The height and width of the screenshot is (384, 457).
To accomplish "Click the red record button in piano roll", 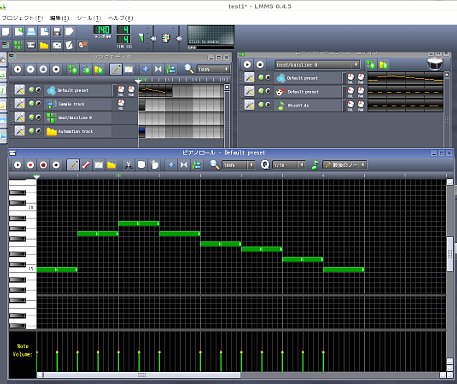I will pyautogui.click(x=30, y=165).
